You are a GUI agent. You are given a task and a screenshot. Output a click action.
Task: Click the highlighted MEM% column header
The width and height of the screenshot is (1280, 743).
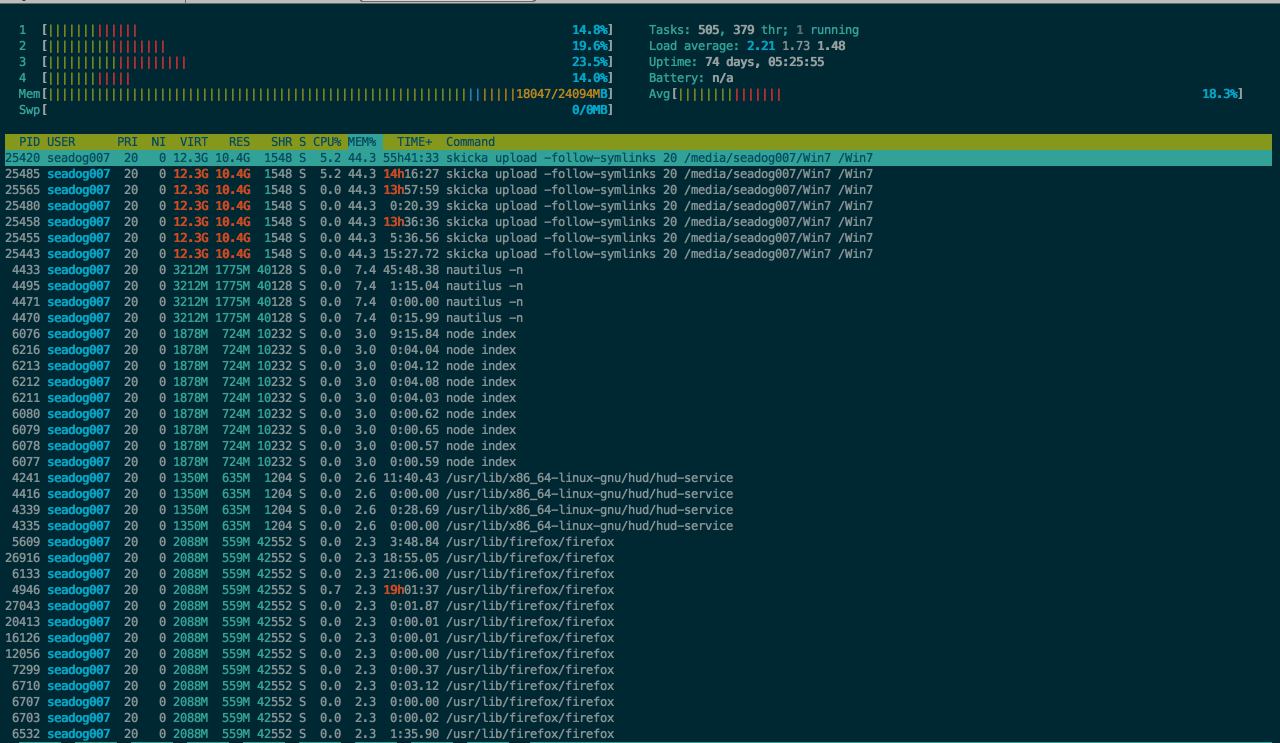362,142
